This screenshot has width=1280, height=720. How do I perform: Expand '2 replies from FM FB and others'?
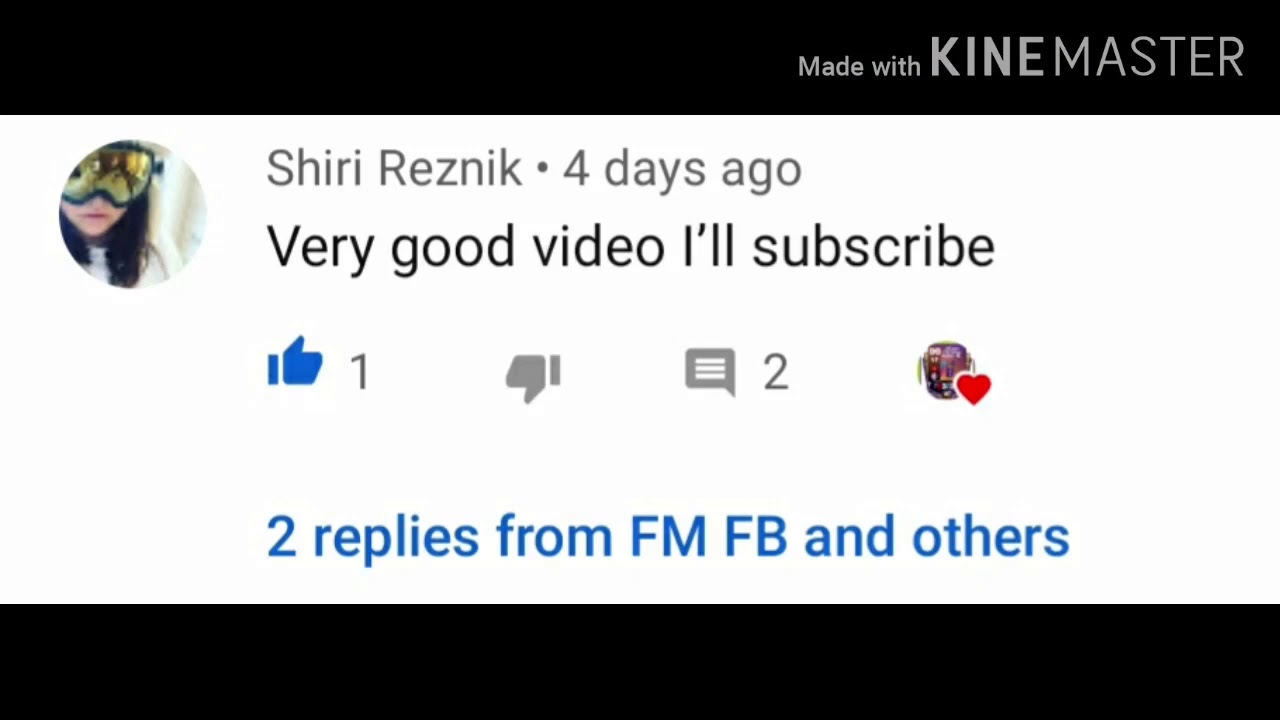(x=668, y=537)
